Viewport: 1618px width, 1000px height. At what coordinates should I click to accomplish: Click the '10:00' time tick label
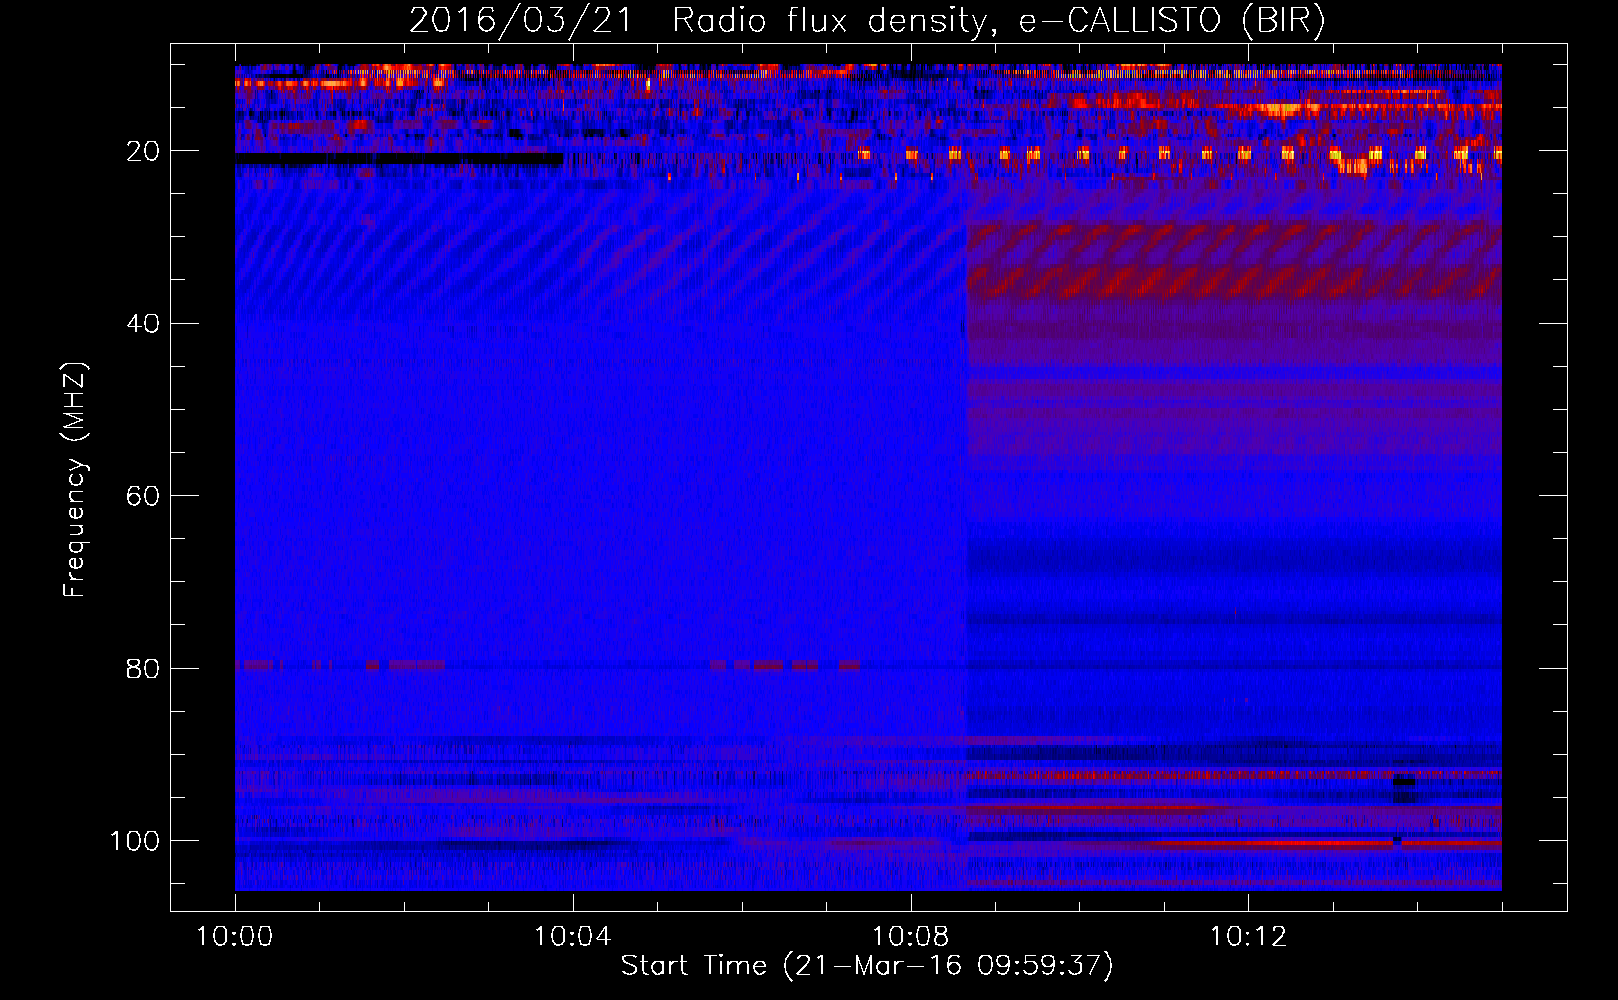tap(235, 937)
